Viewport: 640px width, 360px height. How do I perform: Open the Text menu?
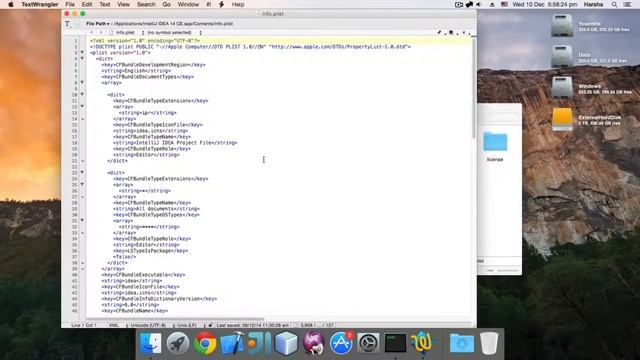pos(105,4)
